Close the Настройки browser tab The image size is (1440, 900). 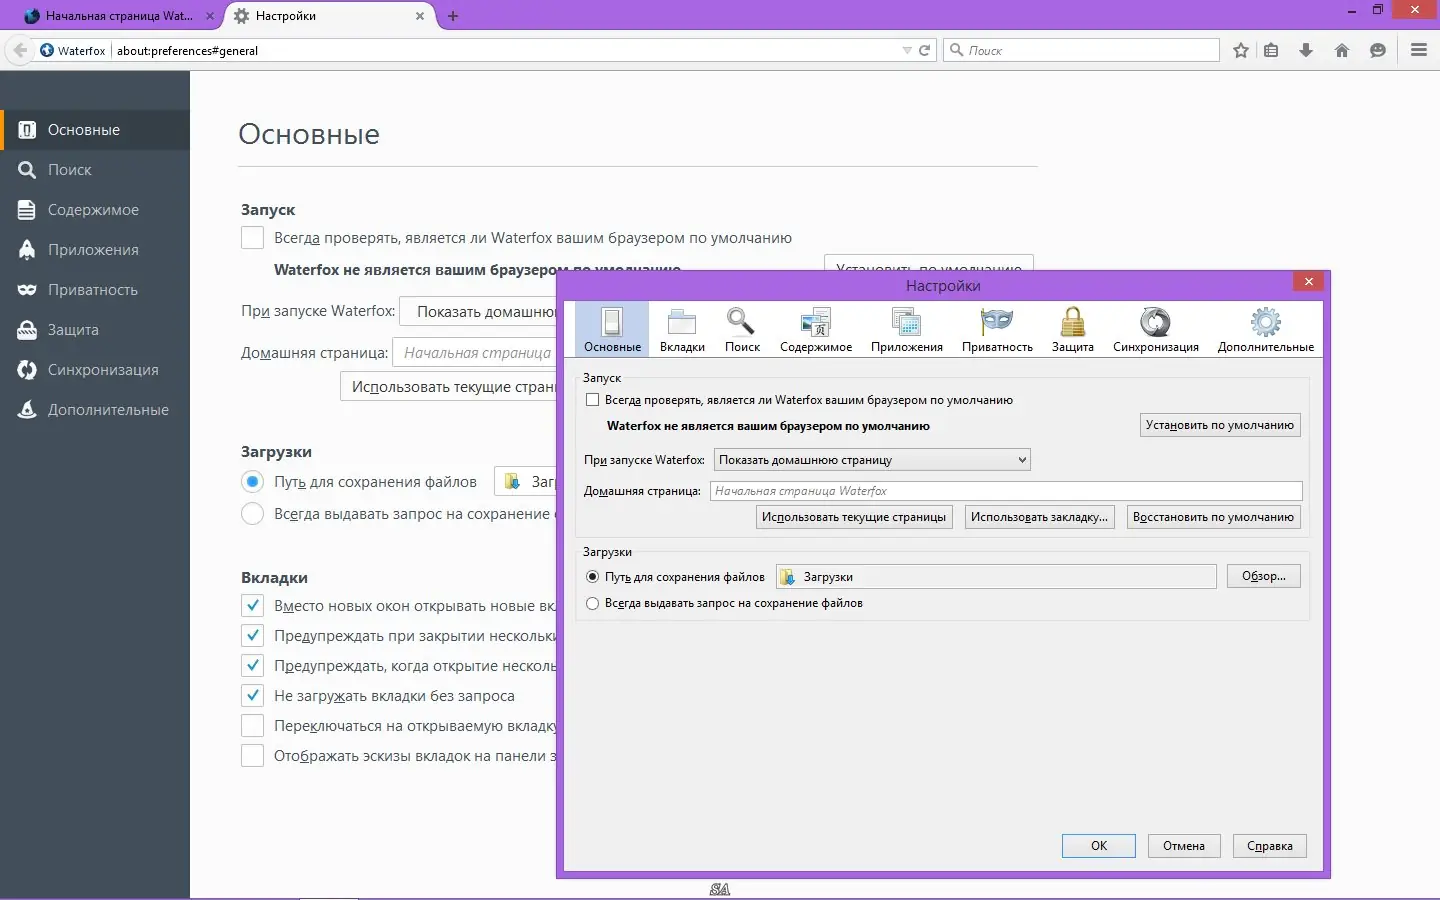pyautogui.click(x=420, y=16)
